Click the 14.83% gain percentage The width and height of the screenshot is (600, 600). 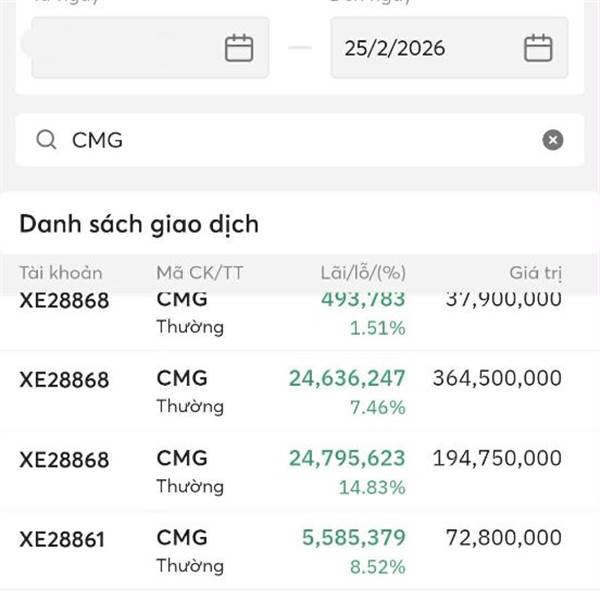[x=377, y=488]
